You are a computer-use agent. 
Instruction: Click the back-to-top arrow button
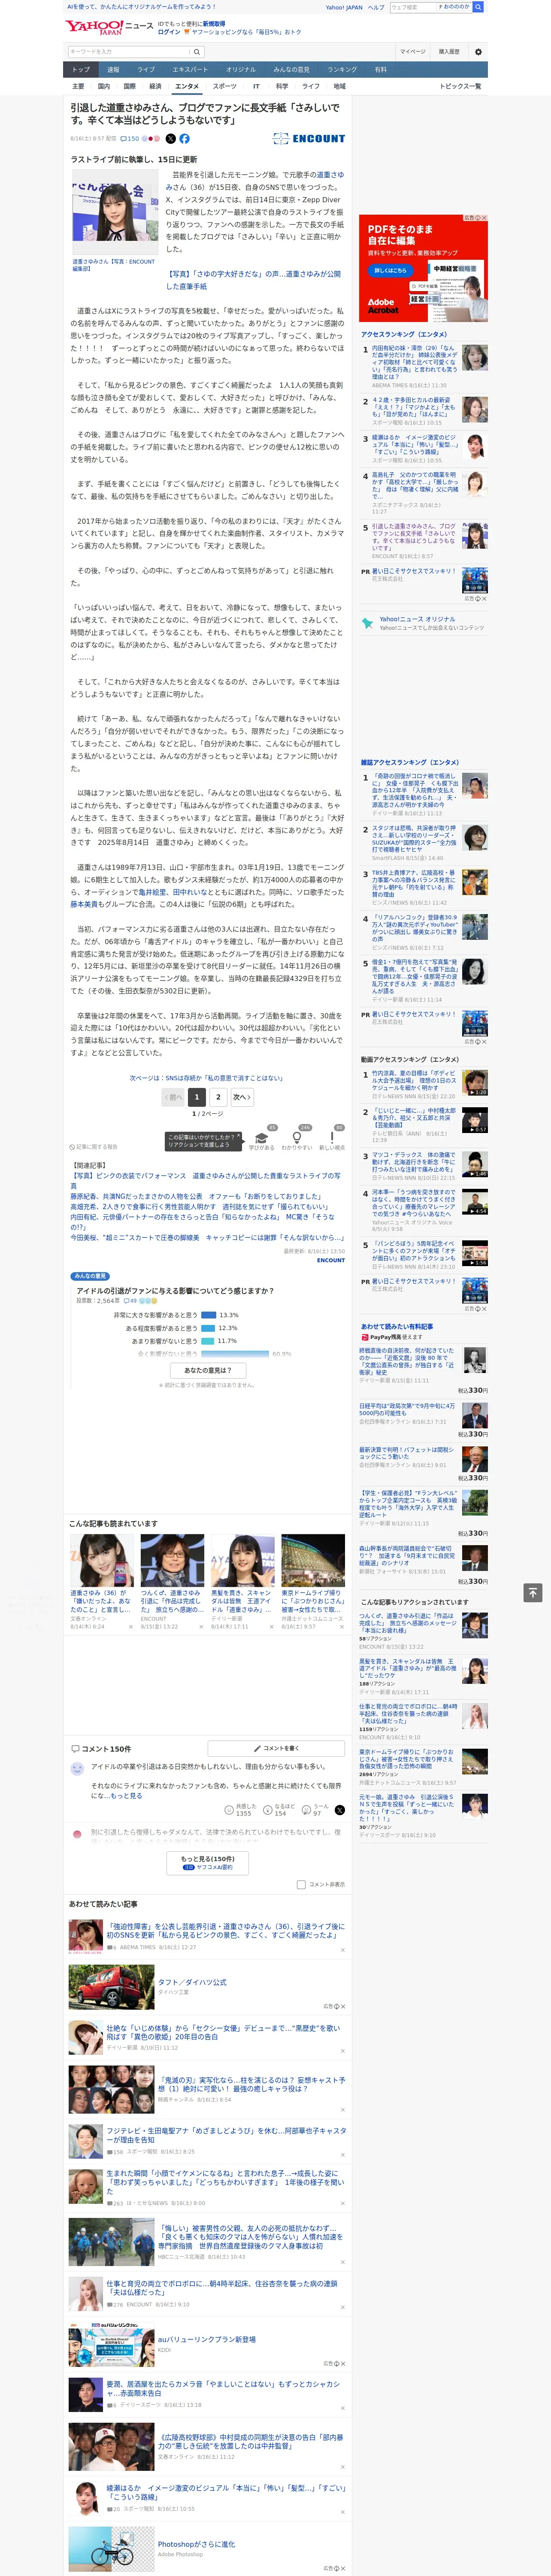533,1593
